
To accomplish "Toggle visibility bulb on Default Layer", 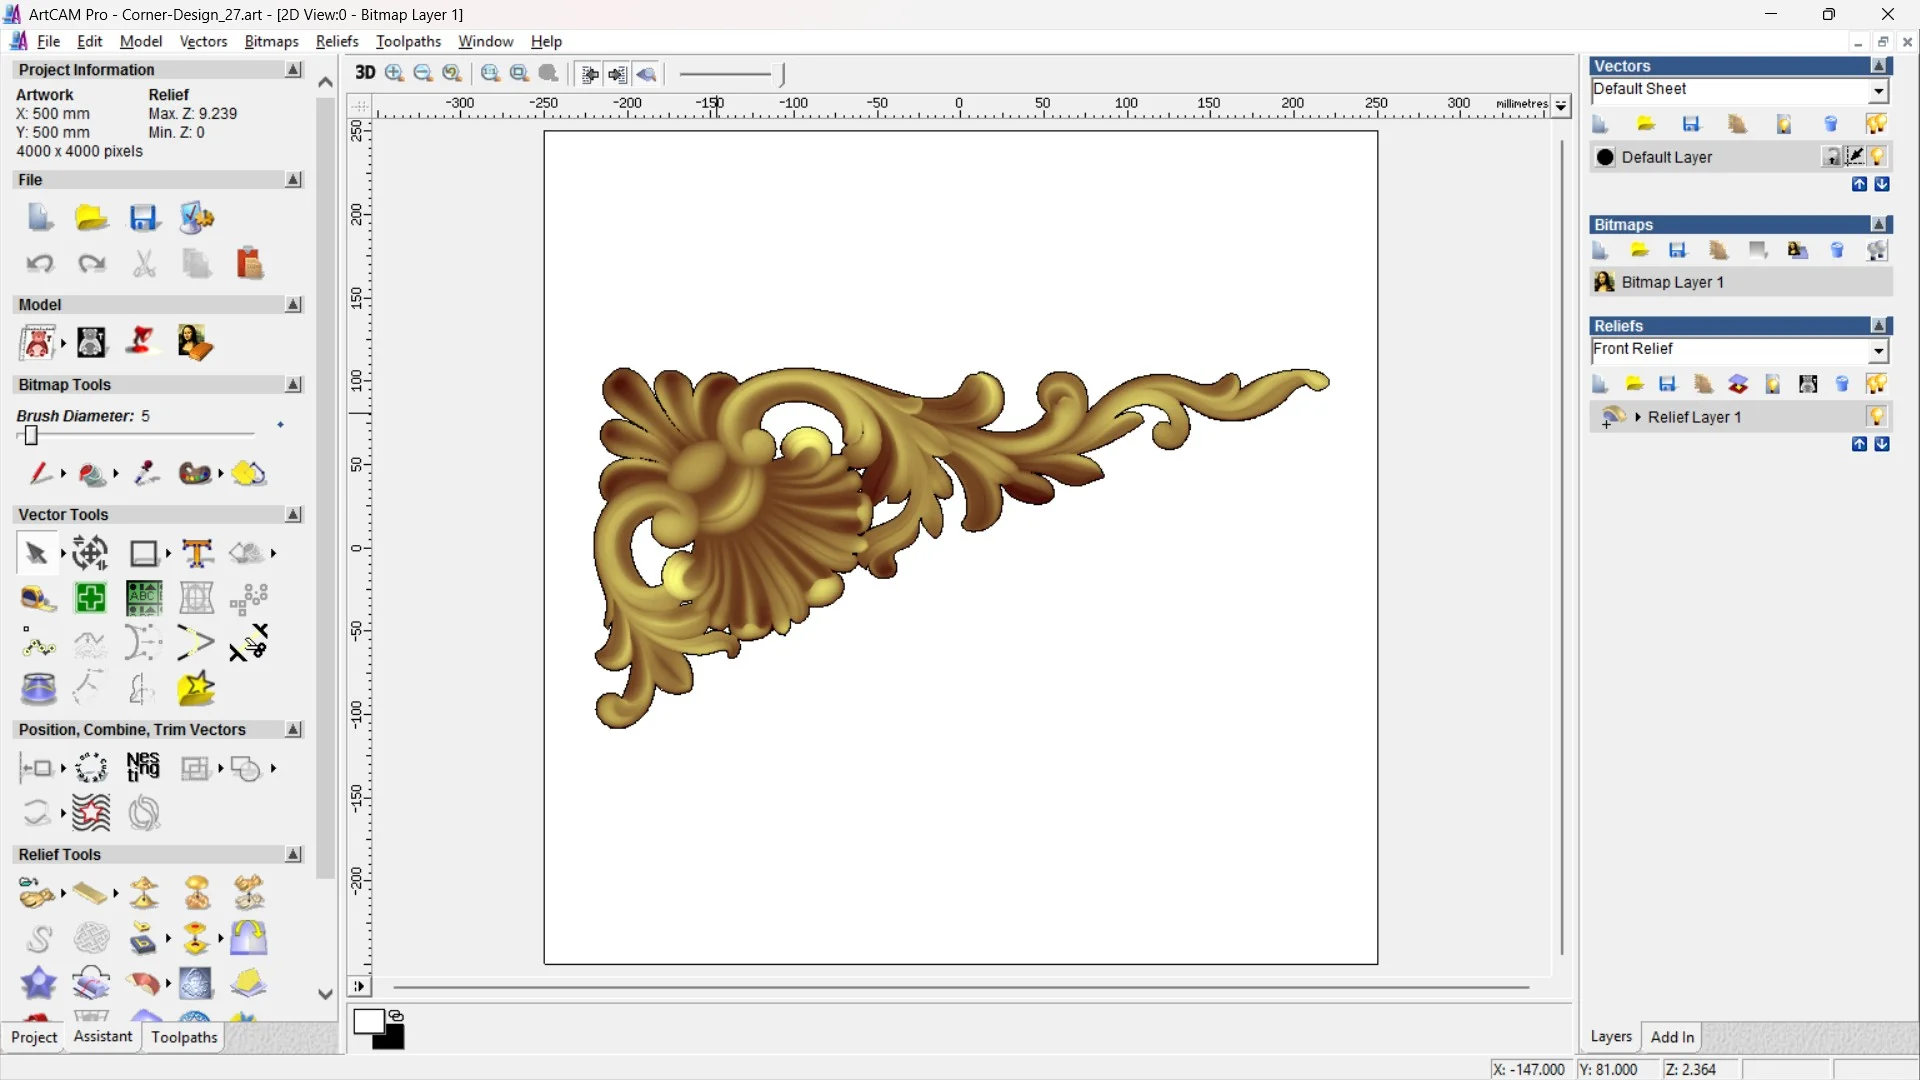I will [x=1878, y=157].
